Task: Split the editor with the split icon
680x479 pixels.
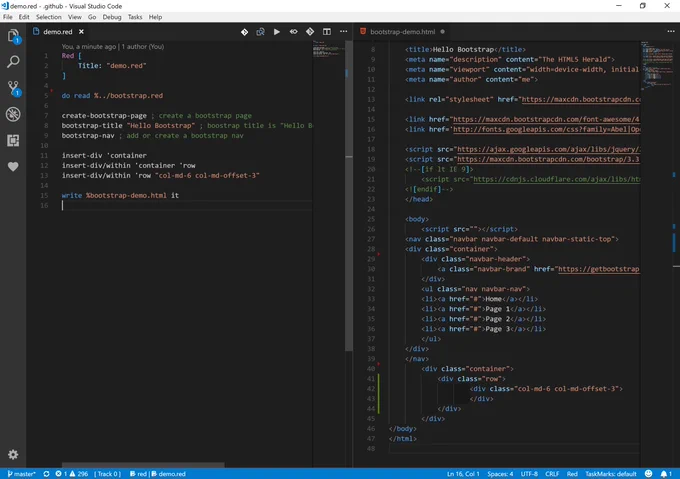Action: [x=327, y=32]
